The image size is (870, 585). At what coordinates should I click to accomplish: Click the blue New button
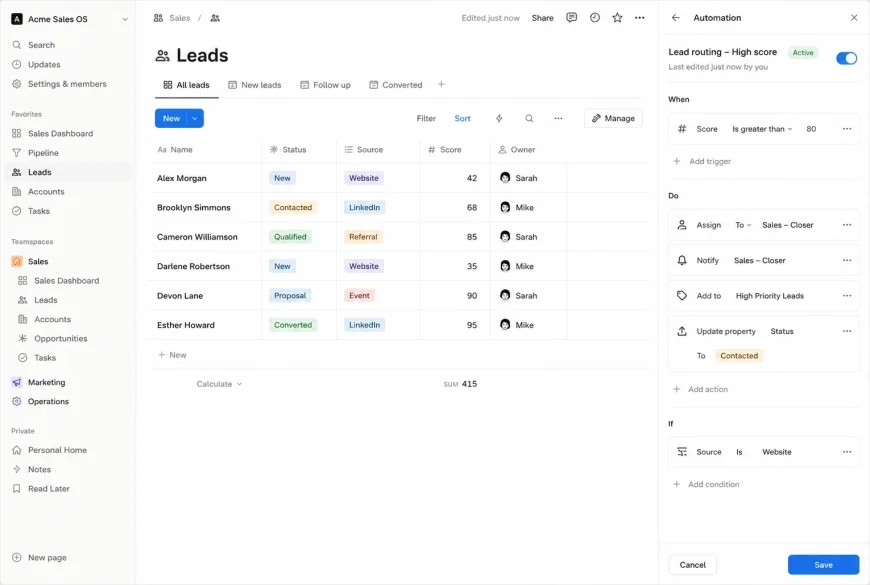pos(171,118)
